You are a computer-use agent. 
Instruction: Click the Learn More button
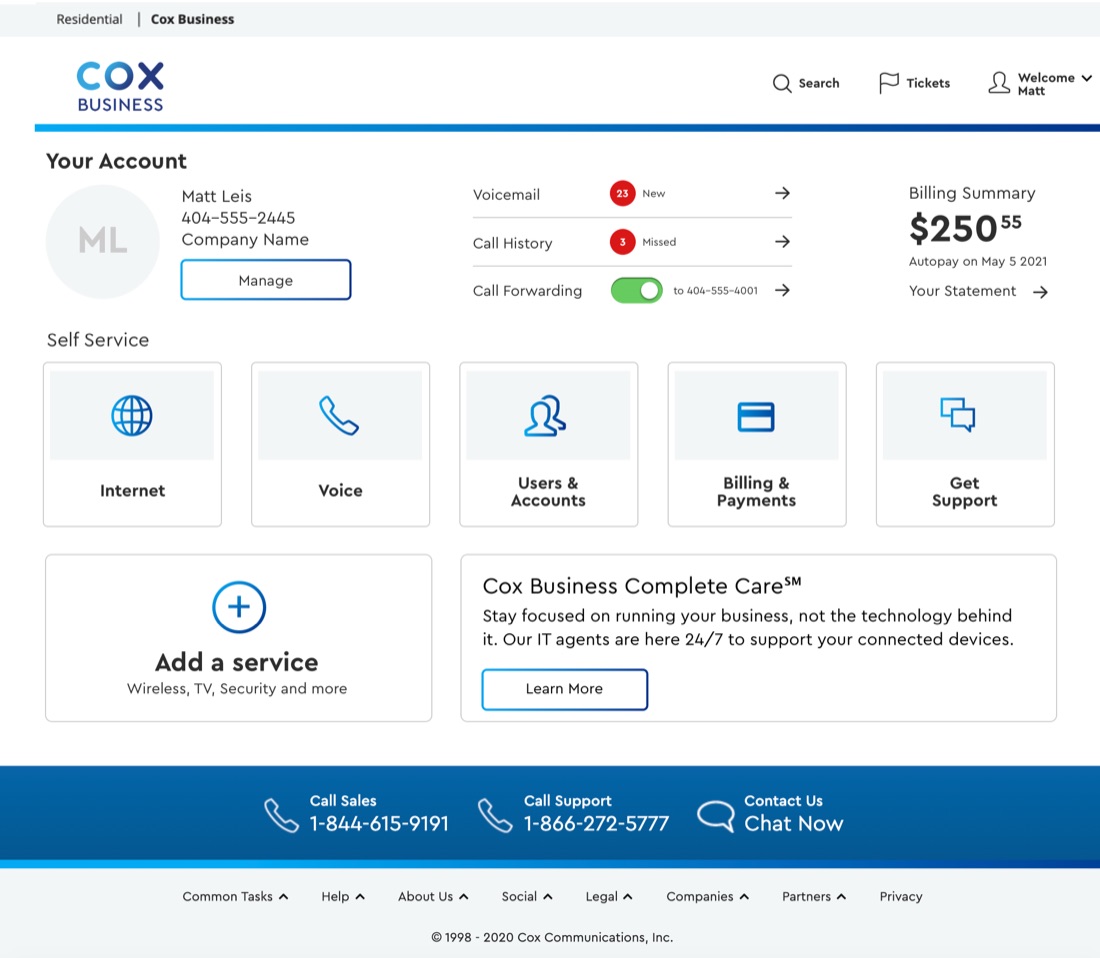565,689
